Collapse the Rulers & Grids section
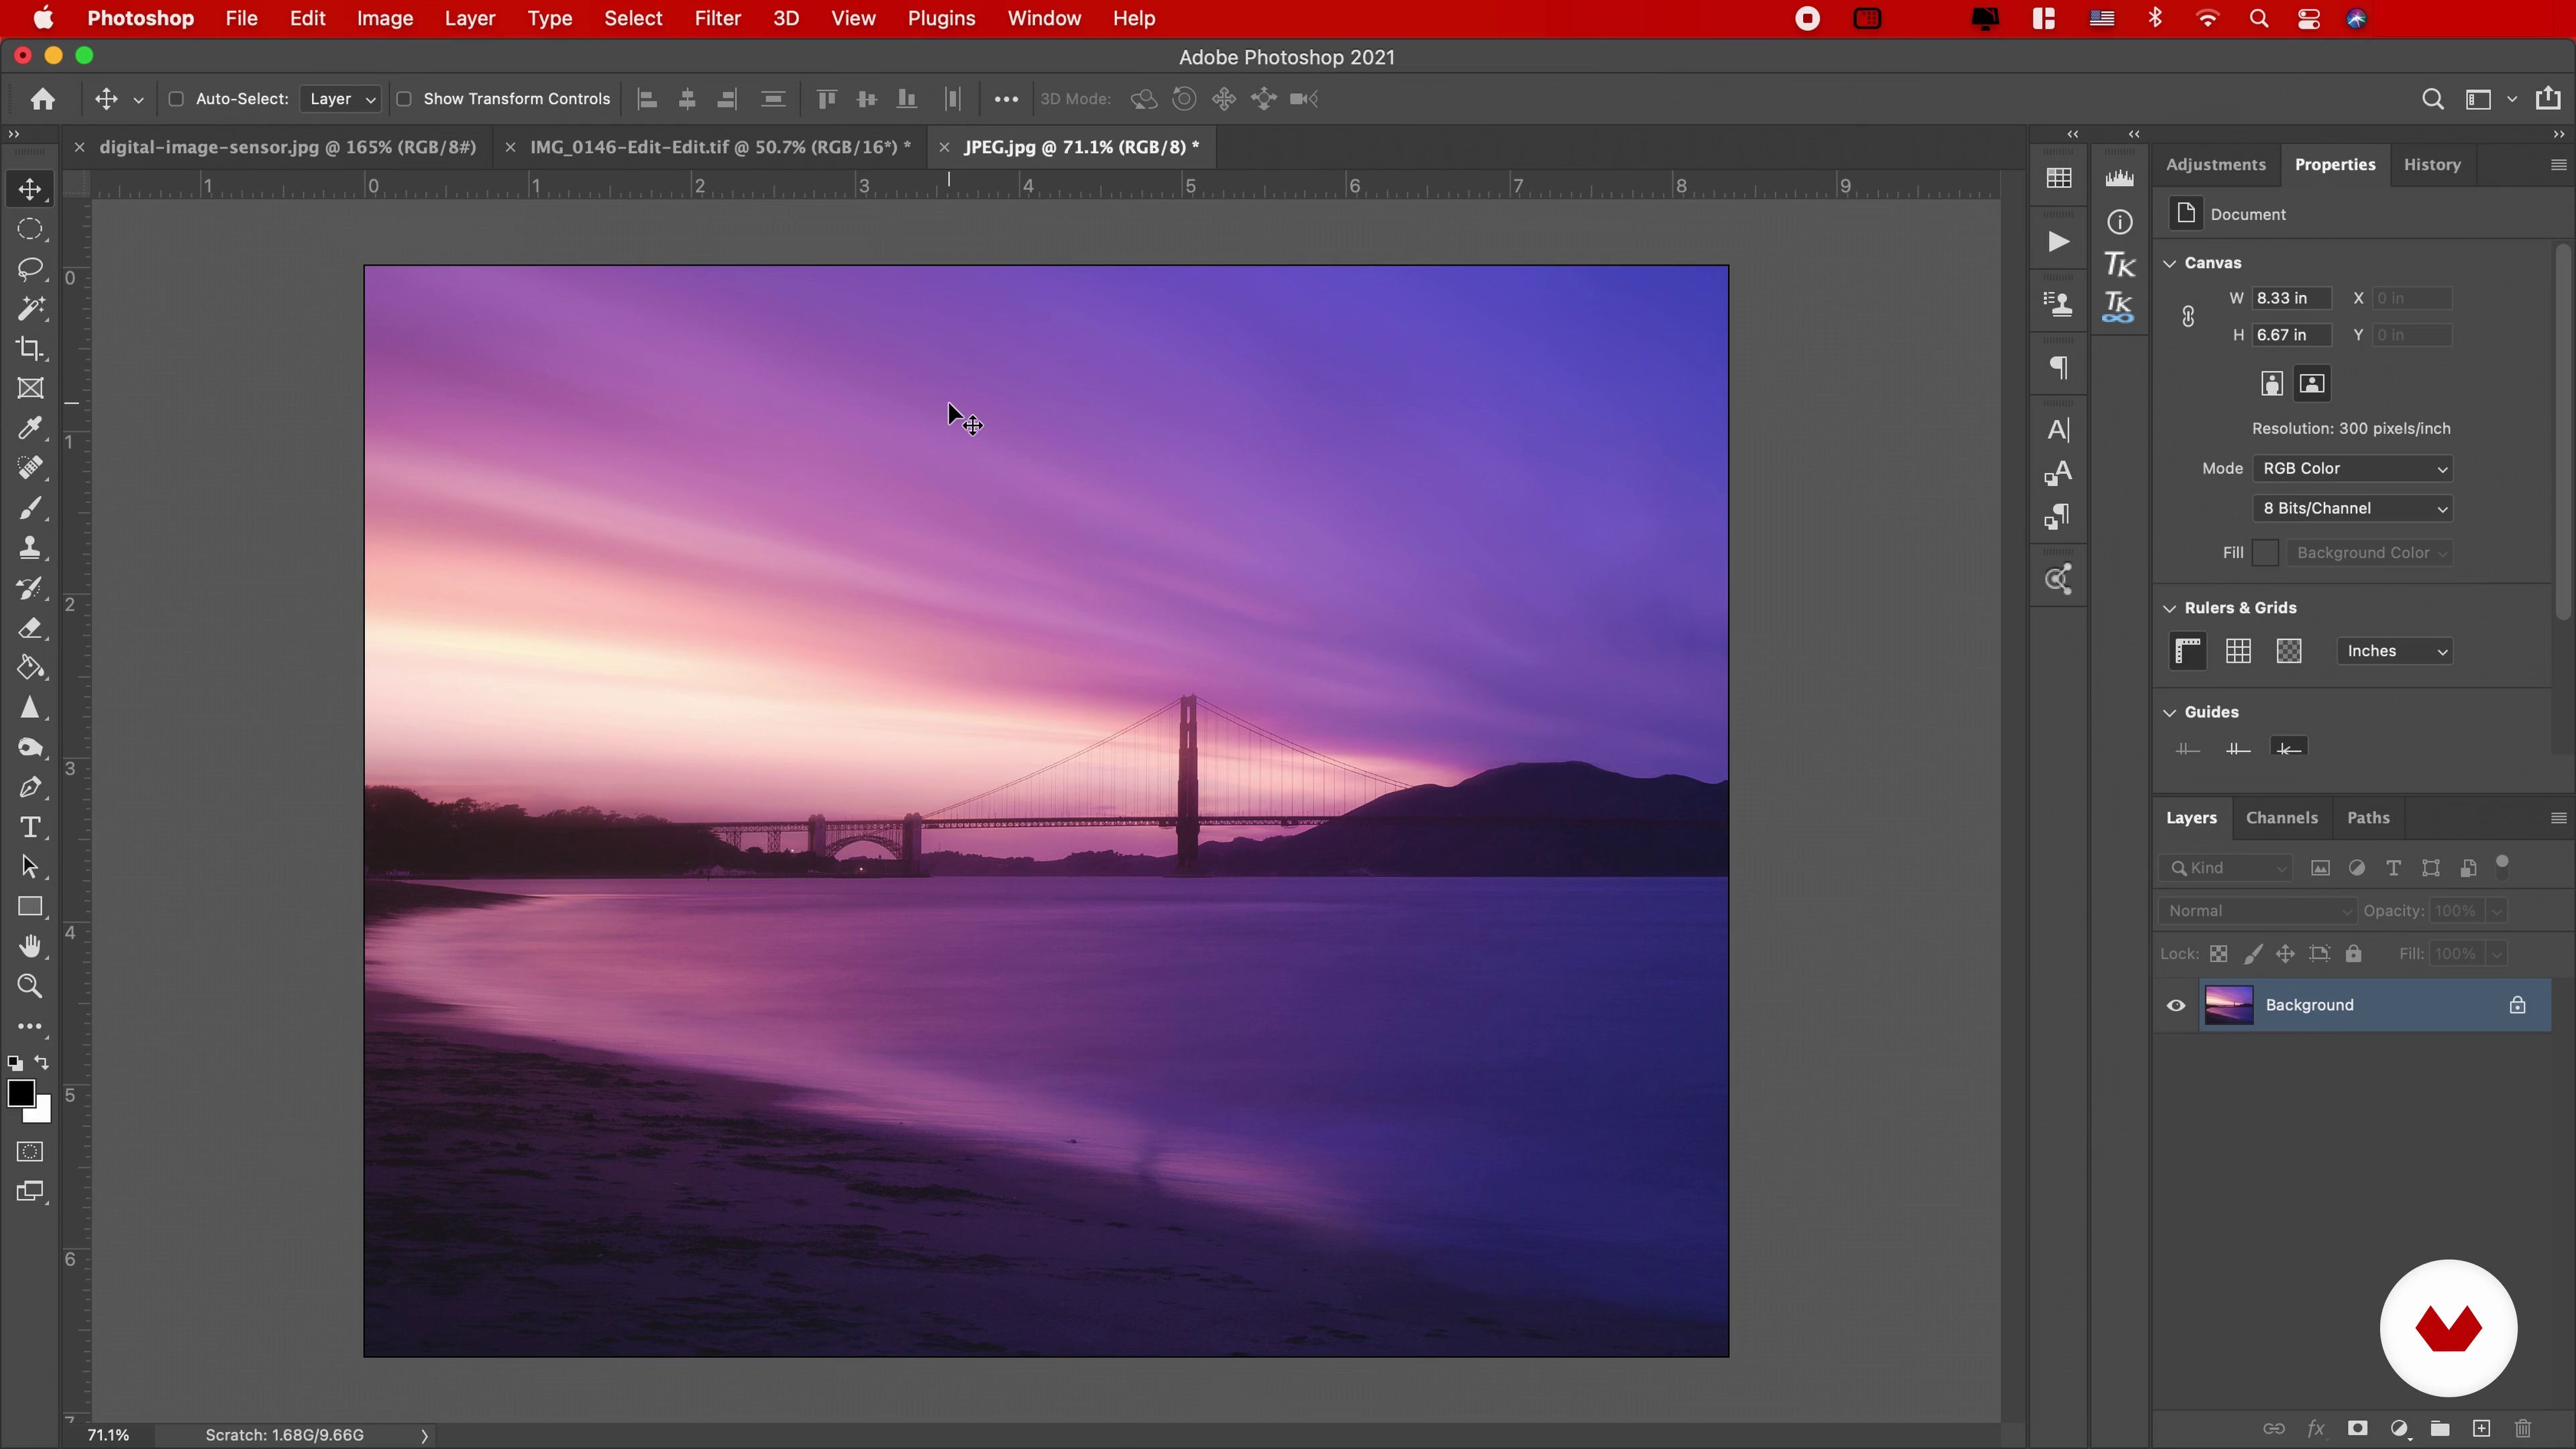This screenshot has height=1449, width=2576. click(x=2169, y=608)
